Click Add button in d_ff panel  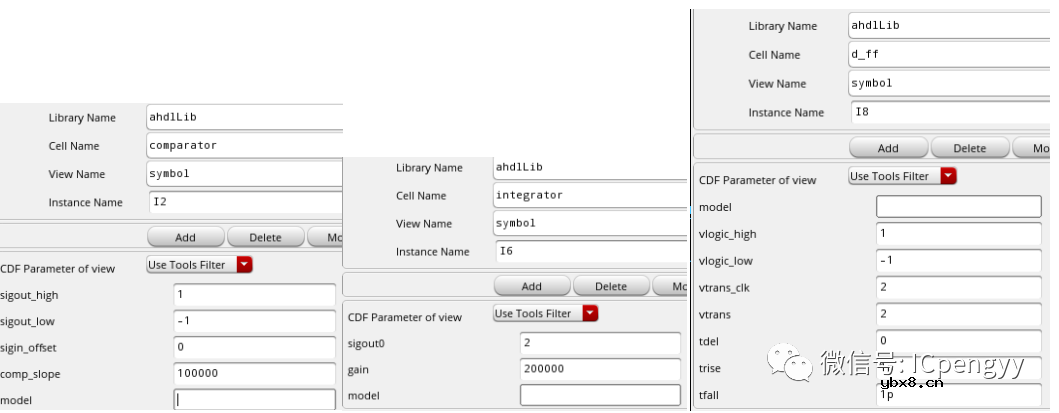click(888, 148)
